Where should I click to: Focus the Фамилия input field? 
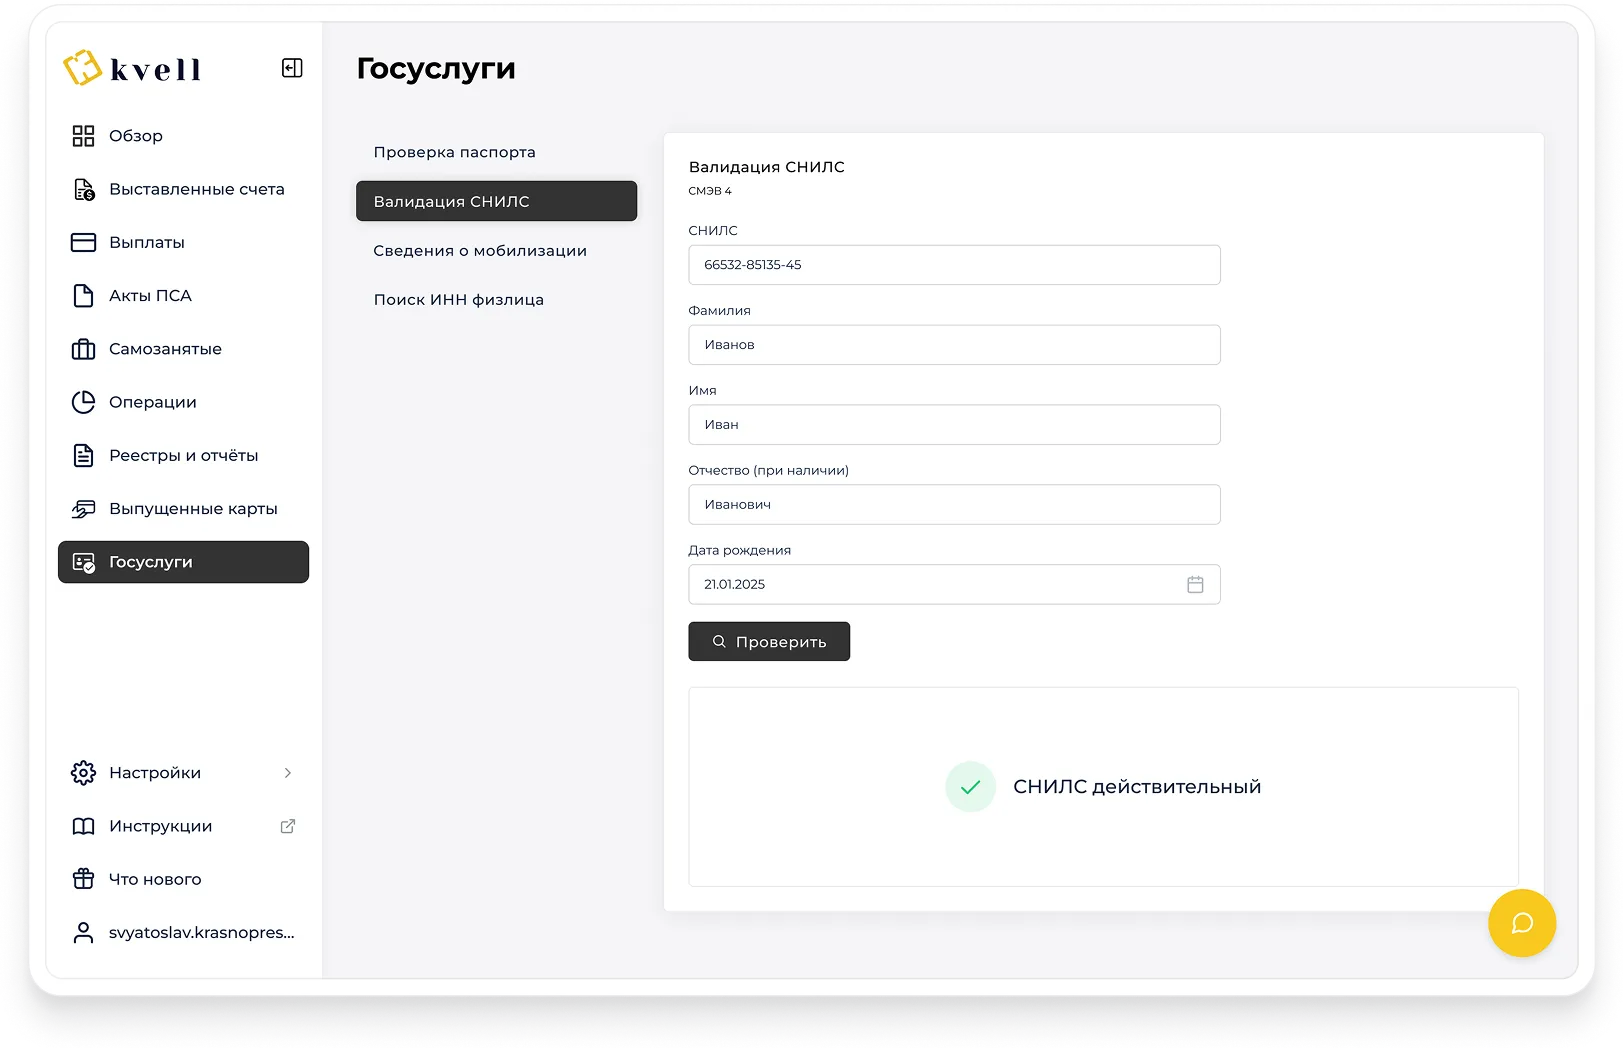pyautogui.click(x=954, y=345)
